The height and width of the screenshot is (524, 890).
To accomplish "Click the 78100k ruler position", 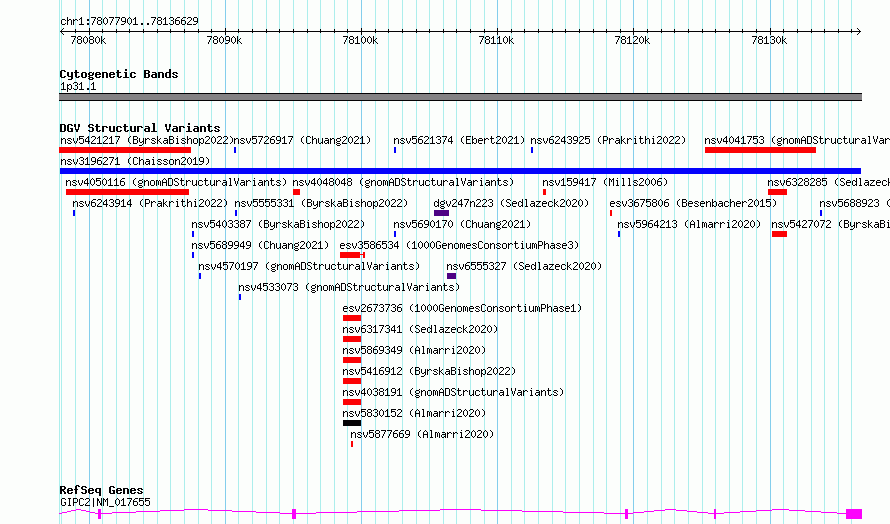I will 360,40.
